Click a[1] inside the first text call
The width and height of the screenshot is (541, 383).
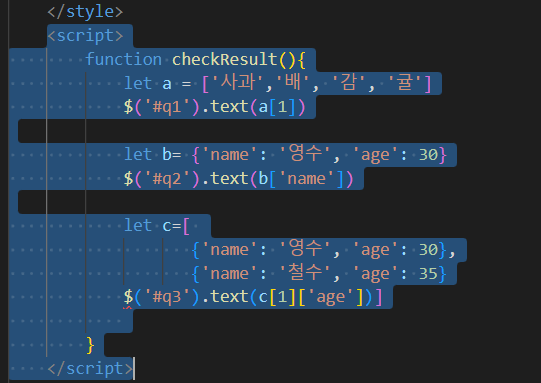click(x=277, y=107)
